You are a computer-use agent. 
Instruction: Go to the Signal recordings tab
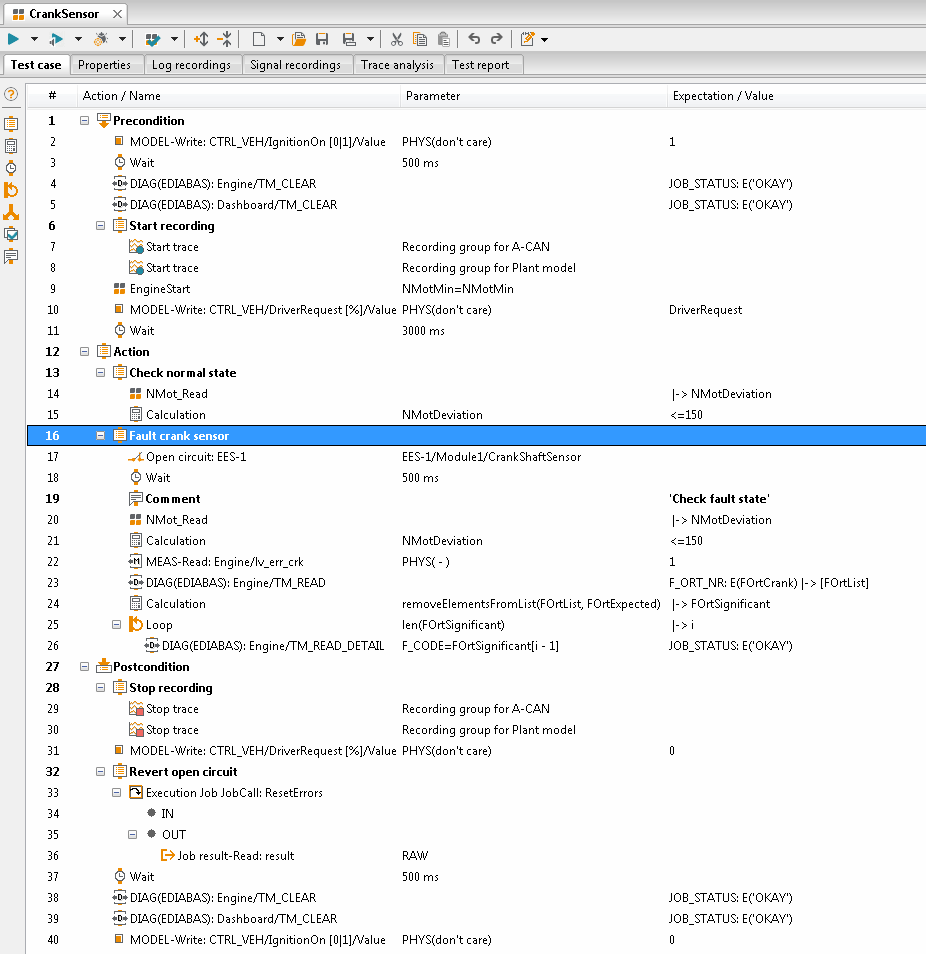(x=296, y=65)
